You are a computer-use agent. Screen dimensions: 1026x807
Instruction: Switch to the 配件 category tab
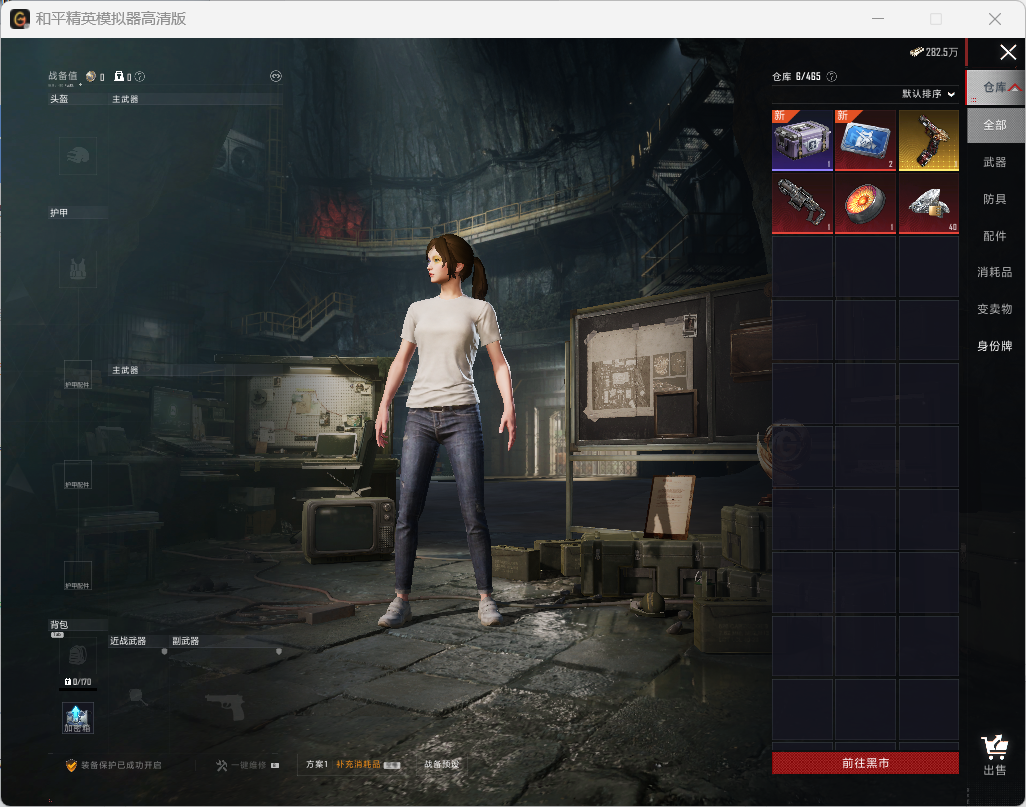pyautogui.click(x=995, y=236)
